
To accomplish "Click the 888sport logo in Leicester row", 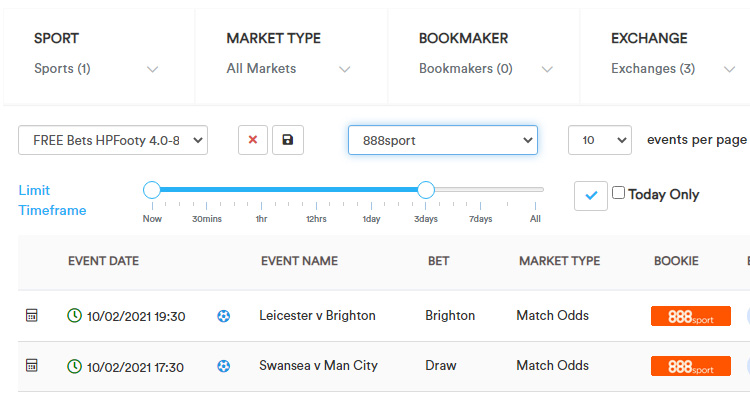I will pyautogui.click(x=691, y=316).
